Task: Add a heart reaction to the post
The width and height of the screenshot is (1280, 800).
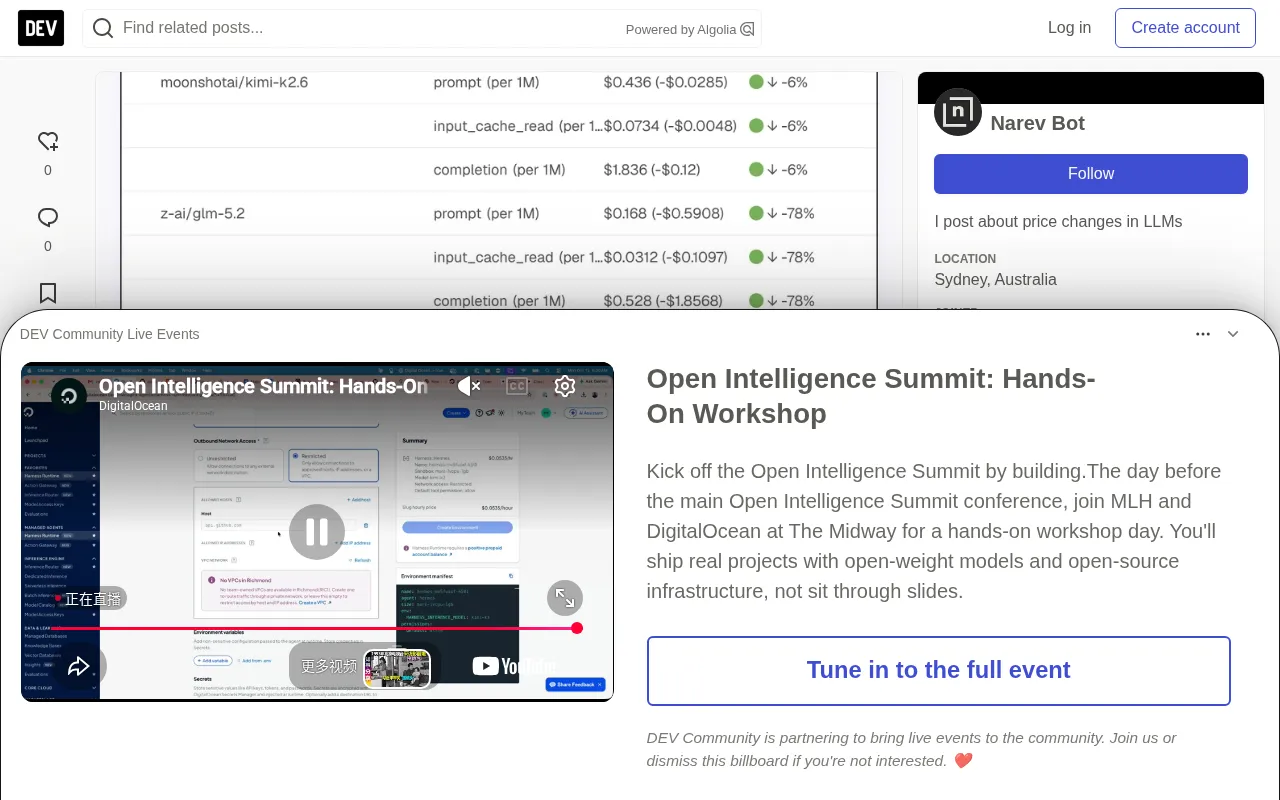Action: point(48,142)
